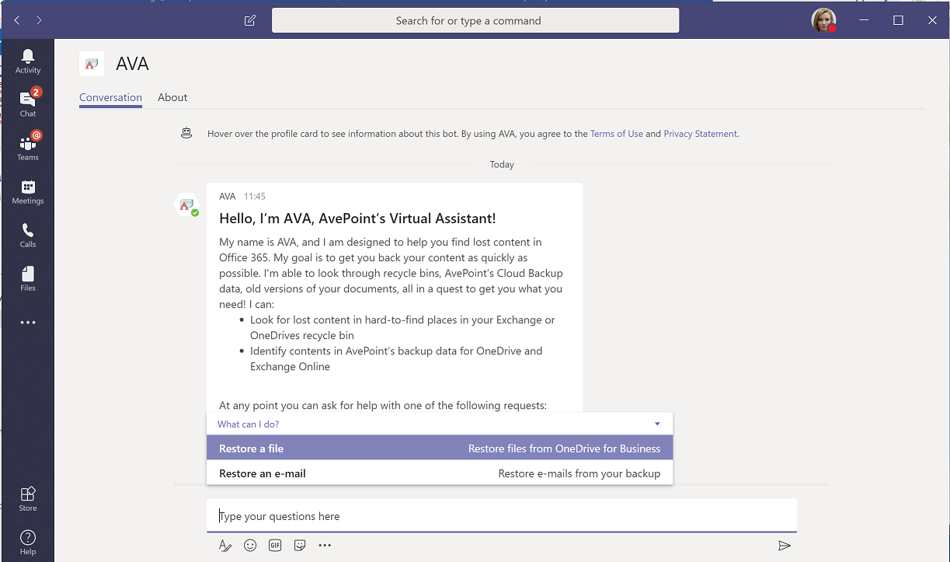
Task: Open Chat with two unread messages
Action: pos(28,104)
